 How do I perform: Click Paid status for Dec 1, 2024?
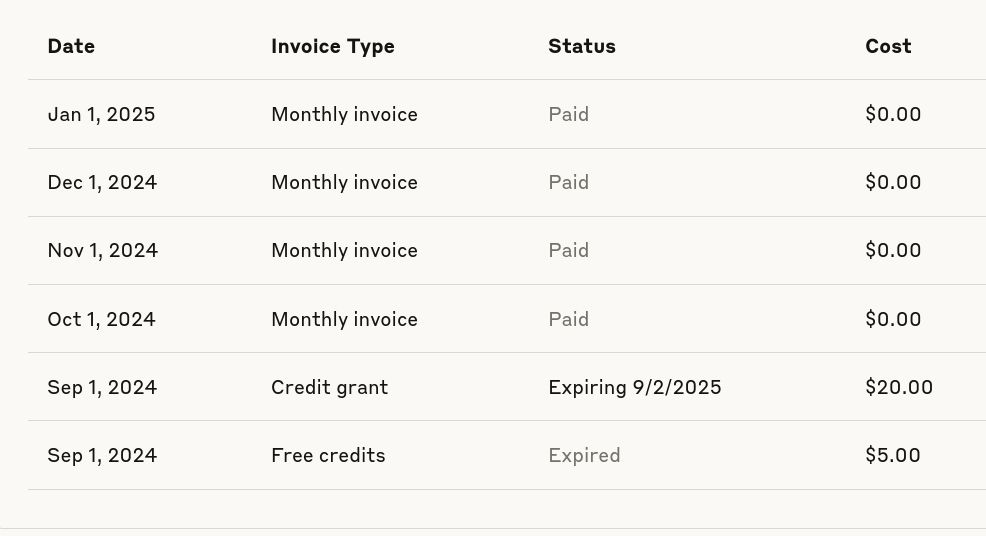pyautogui.click(x=568, y=182)
